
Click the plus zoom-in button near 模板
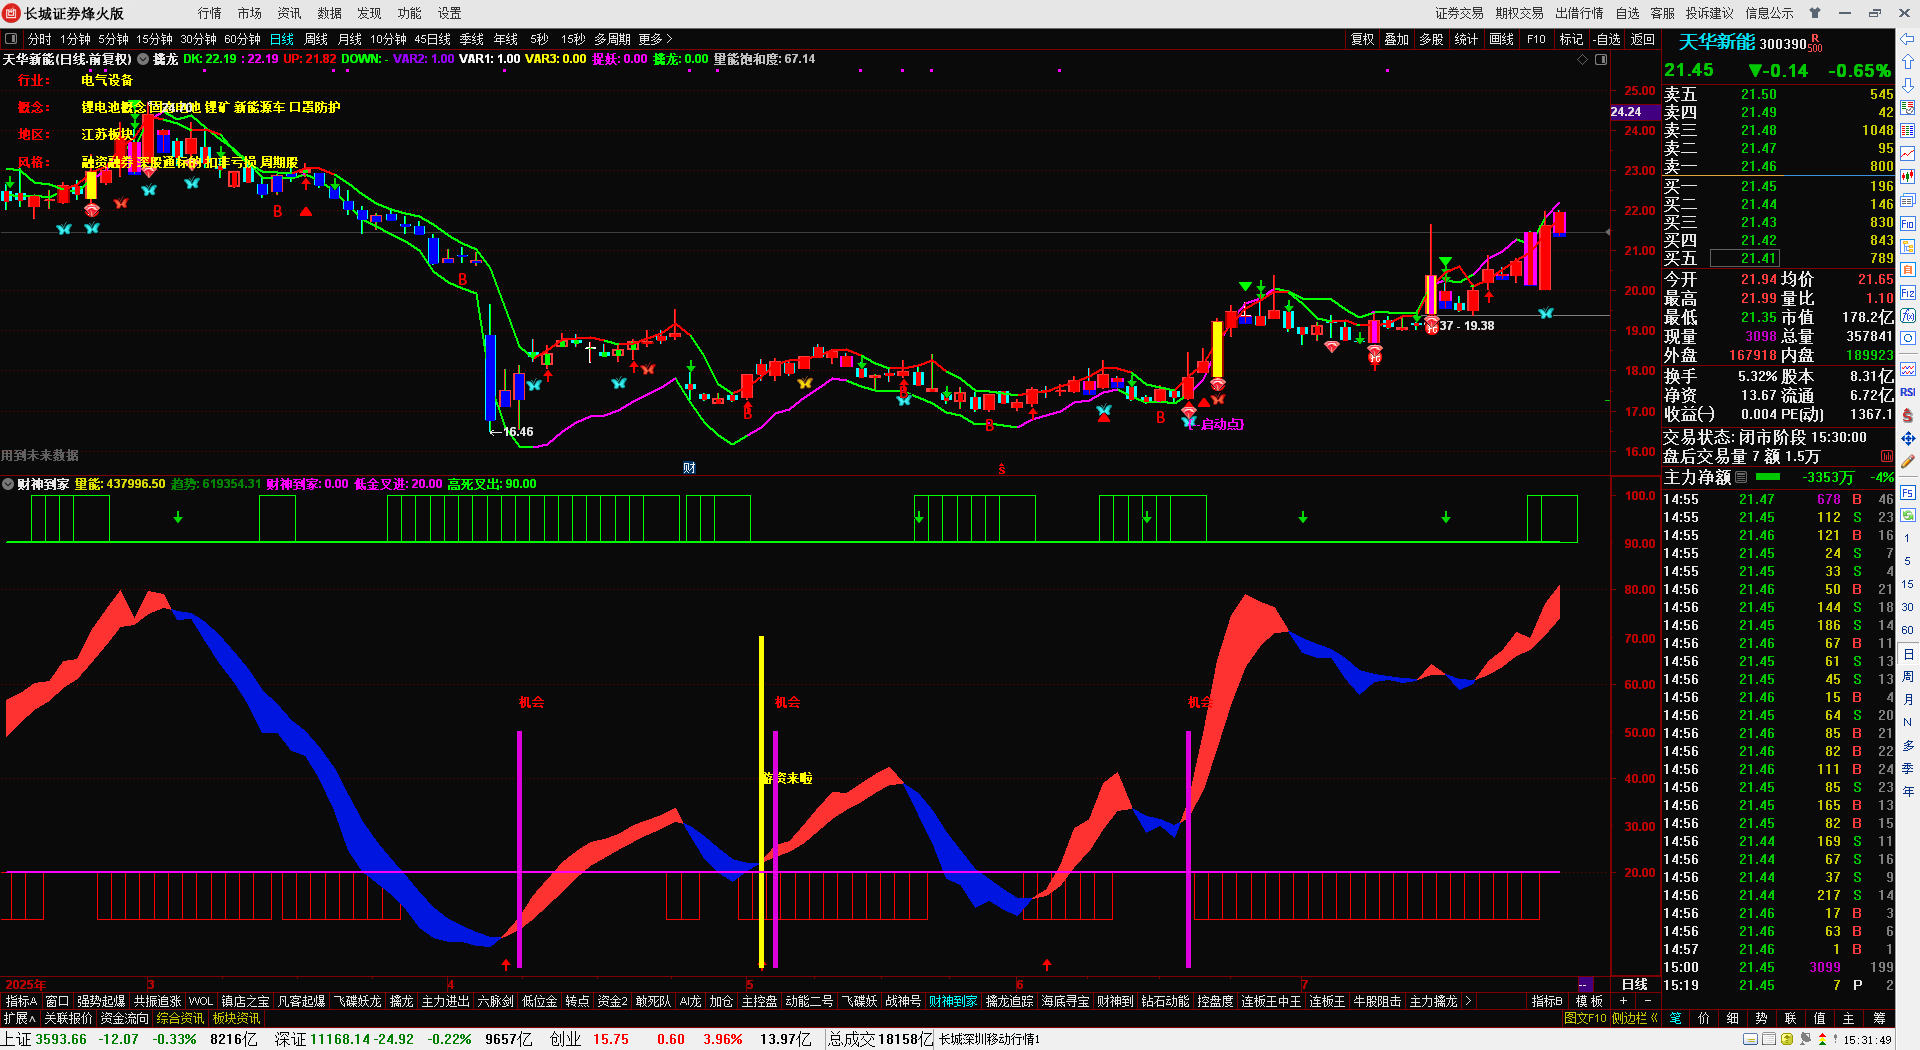pyautogui.click(x=1623, y=1001)
